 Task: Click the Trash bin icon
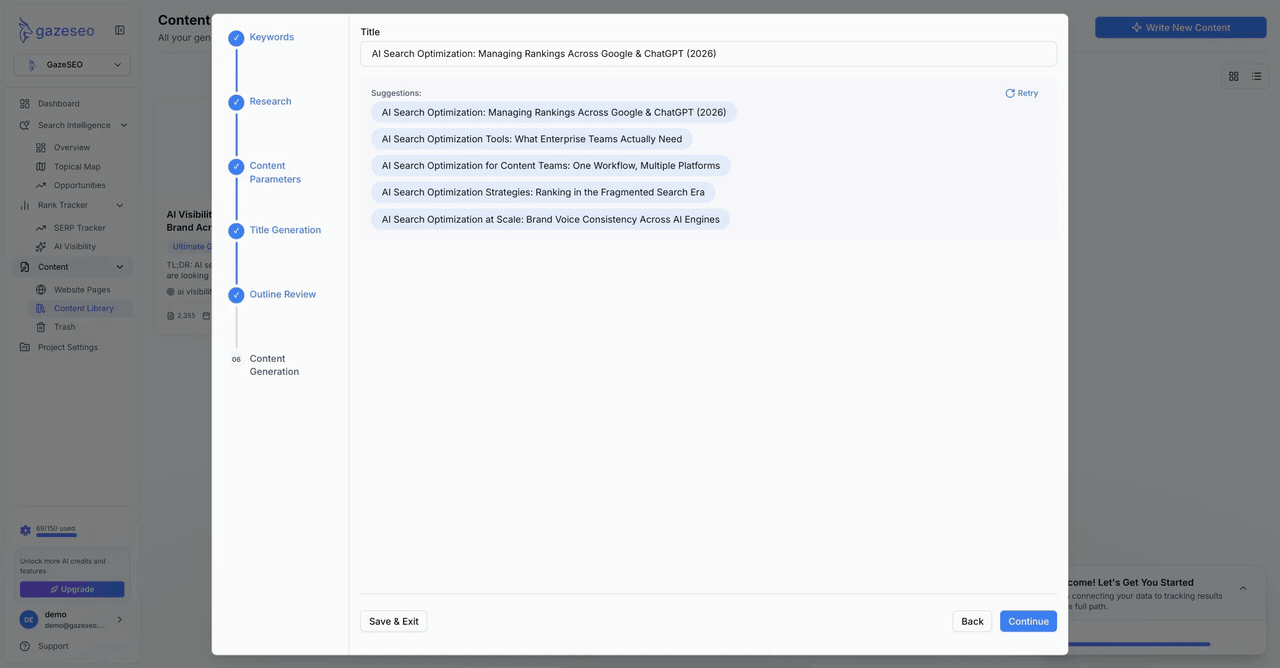(41, 327)
